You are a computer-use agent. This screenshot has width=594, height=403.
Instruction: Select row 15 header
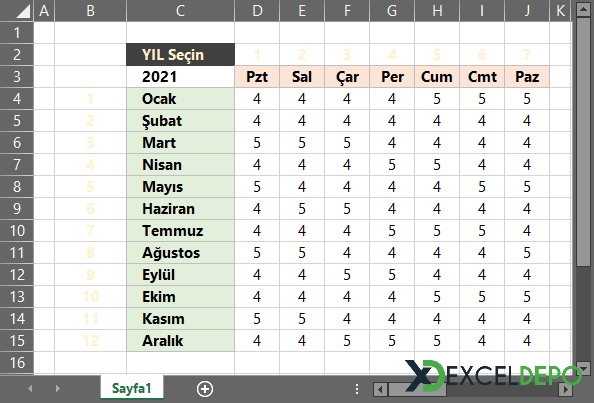point(17,341)
